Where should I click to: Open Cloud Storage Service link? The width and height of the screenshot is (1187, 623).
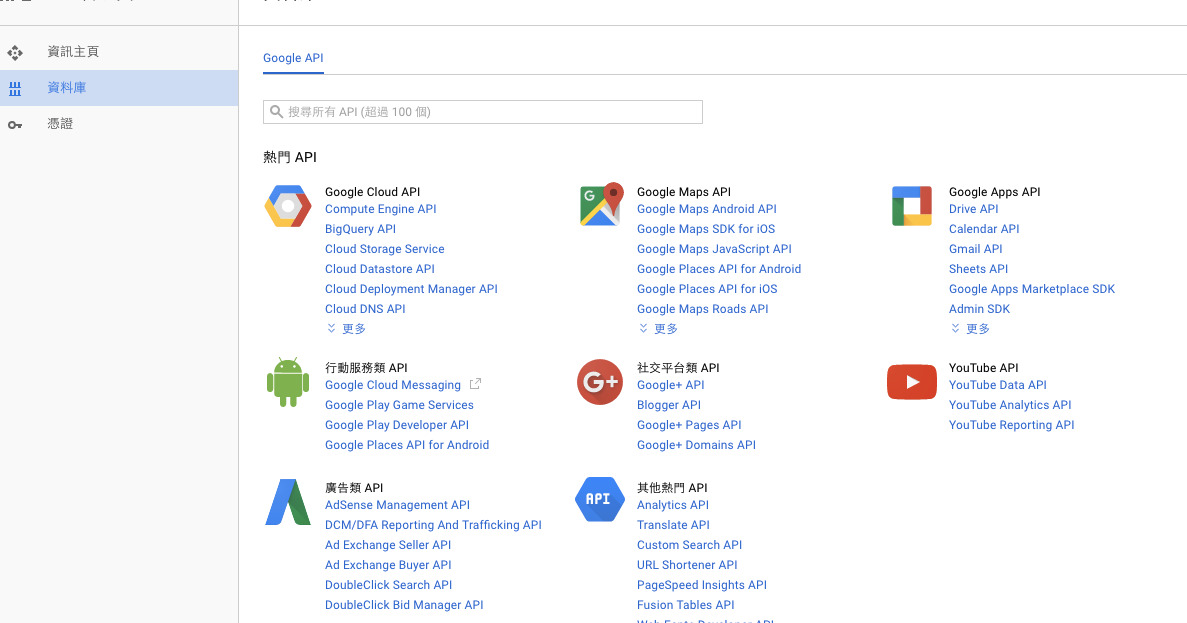385,249
